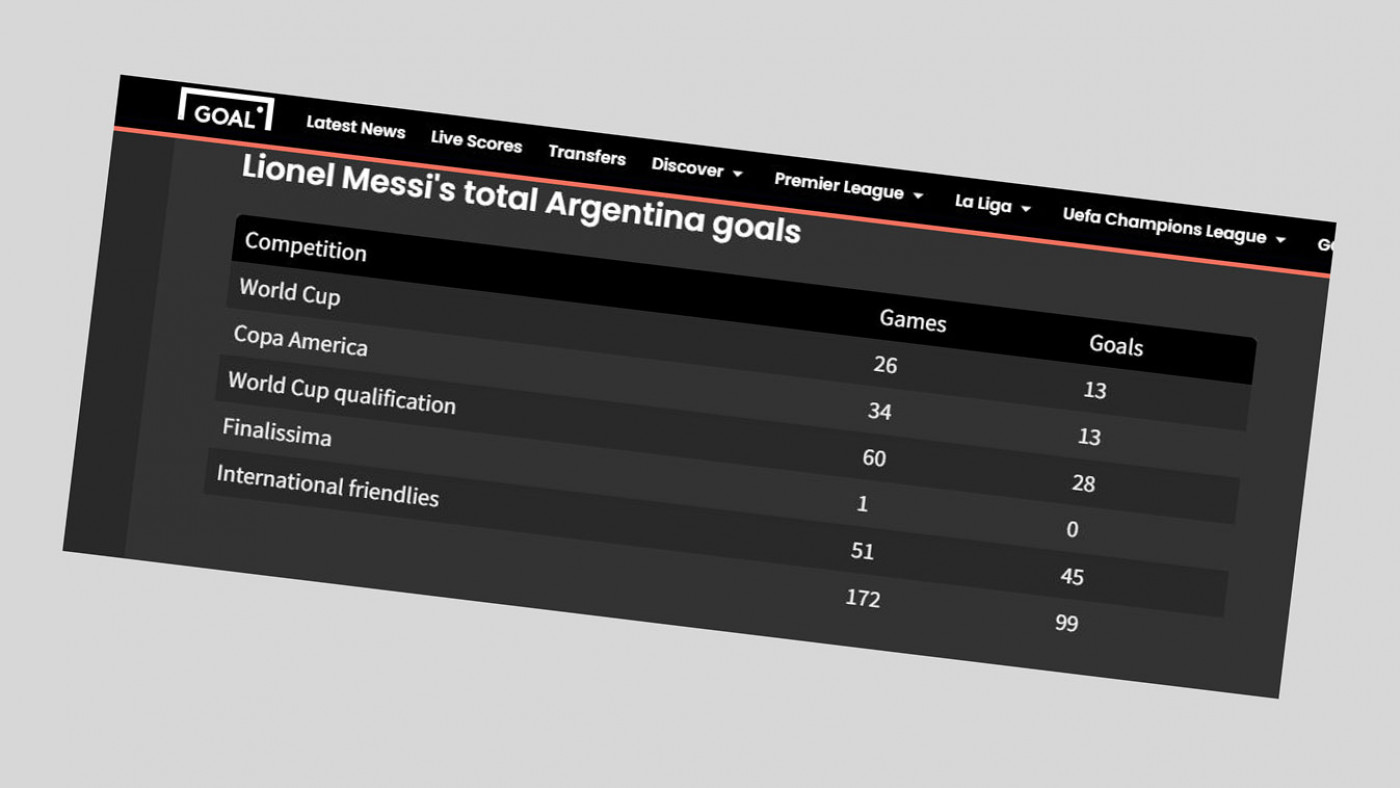
Task: Expand the Discover dropdown menu
Action: click(697, 169)
